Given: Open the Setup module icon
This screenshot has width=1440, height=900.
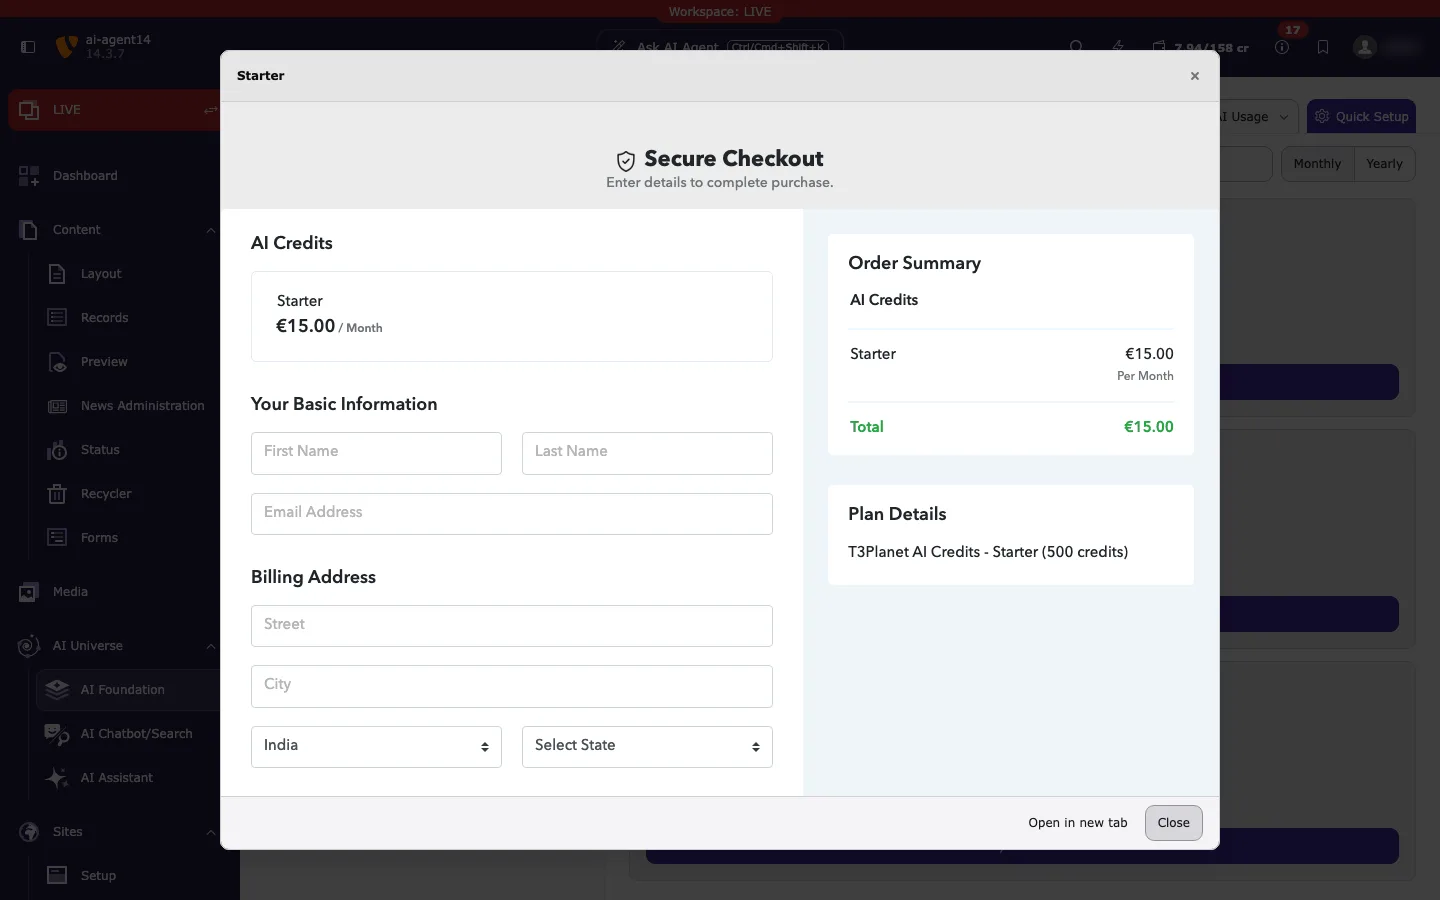Looking at the screenshot, I should (57, 876).
